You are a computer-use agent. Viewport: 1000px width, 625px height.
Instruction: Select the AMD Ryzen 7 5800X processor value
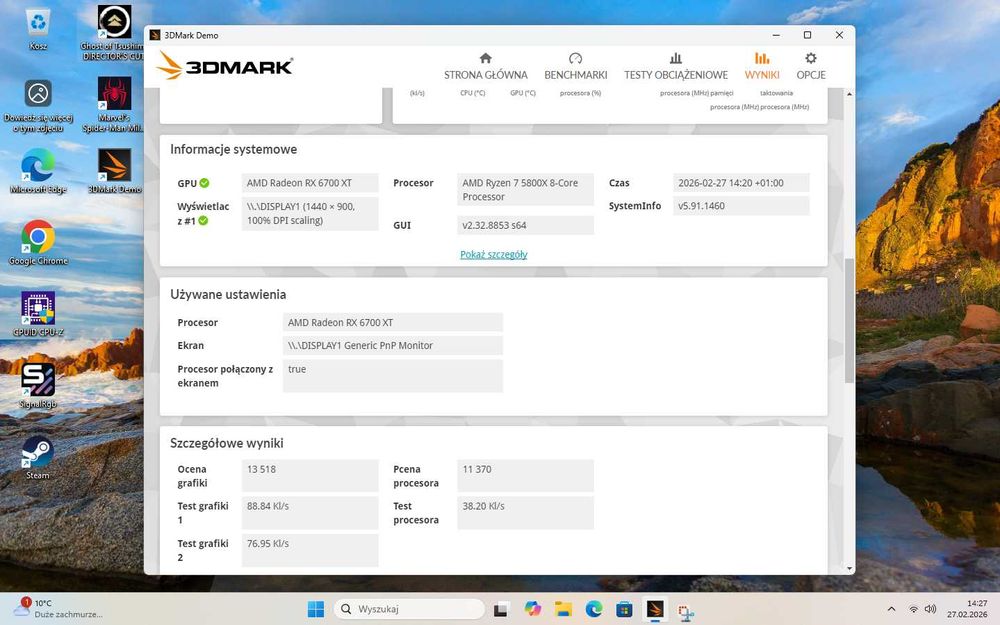pyautogui.click(x=526, y=189)
